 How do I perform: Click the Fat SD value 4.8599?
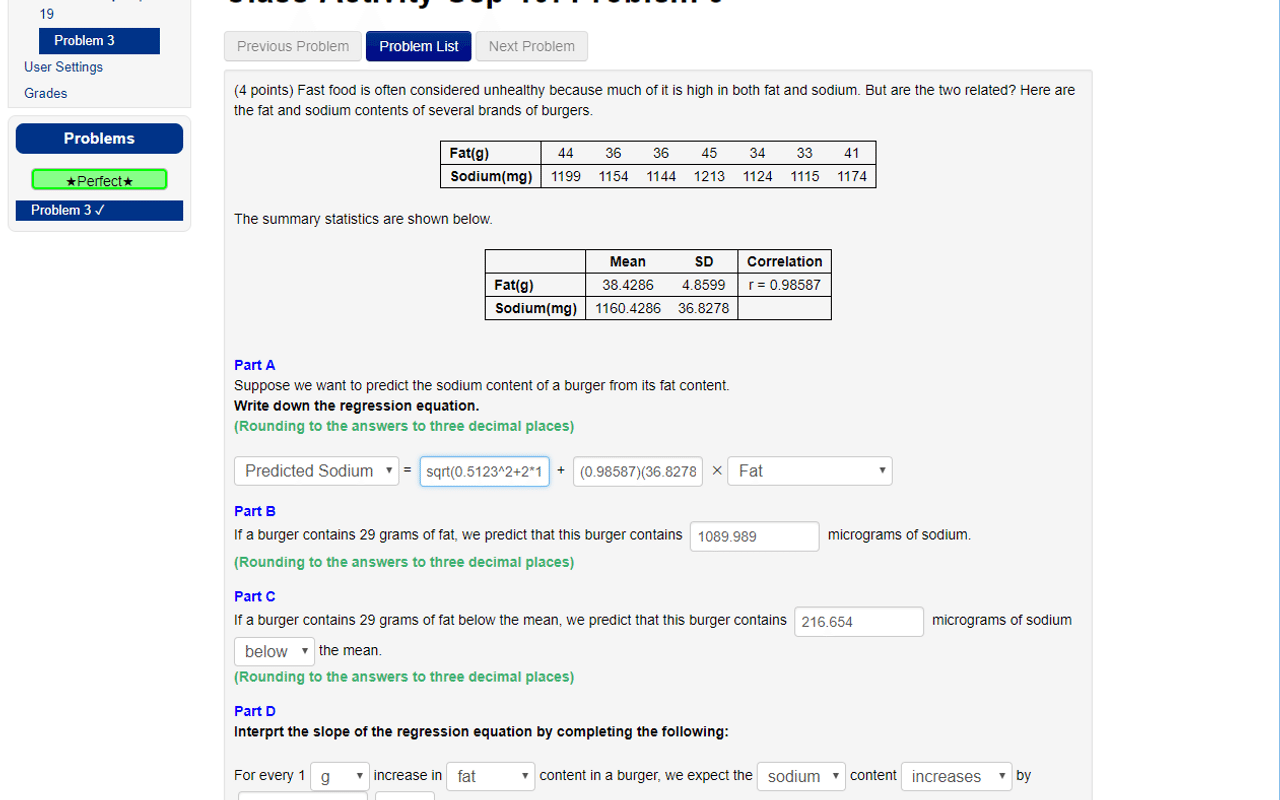pyautogui.click(x=704, y=285)
